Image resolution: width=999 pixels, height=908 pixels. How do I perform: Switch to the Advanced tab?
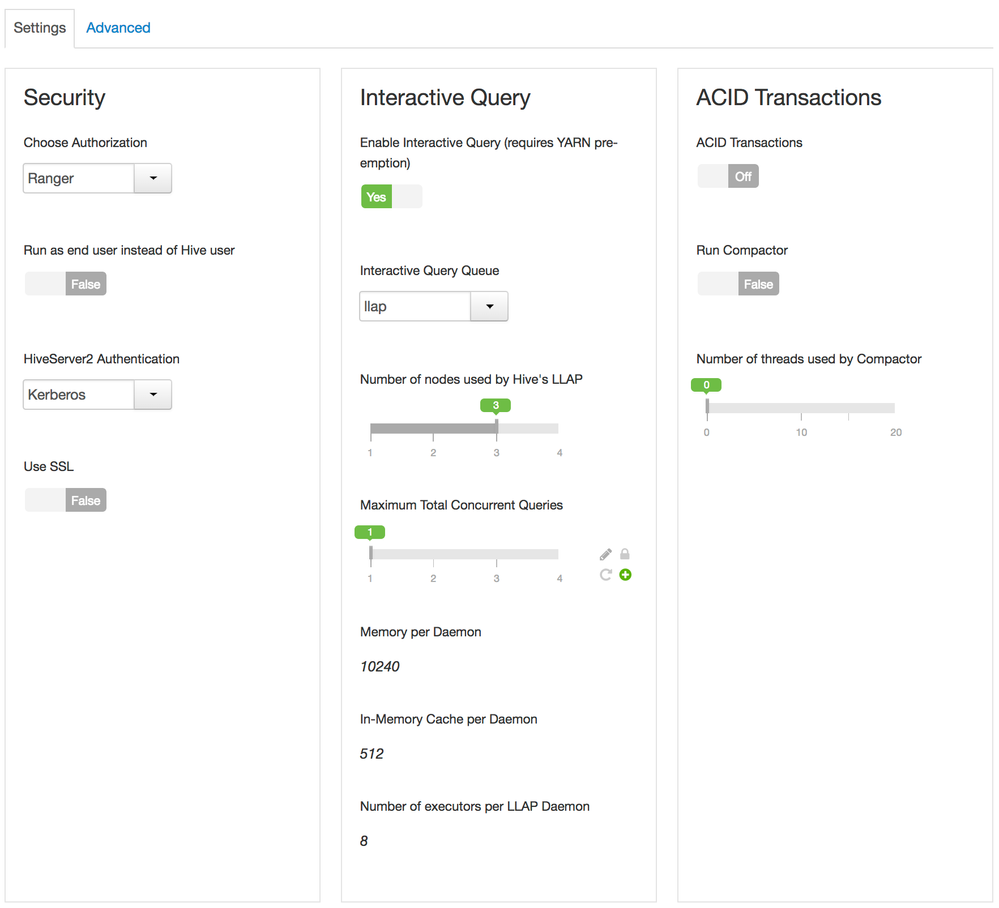tap(118, 28)
